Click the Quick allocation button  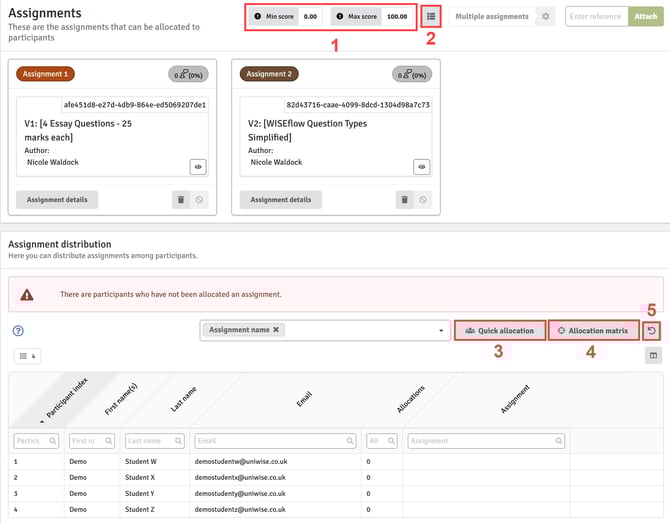coord(500,330)
